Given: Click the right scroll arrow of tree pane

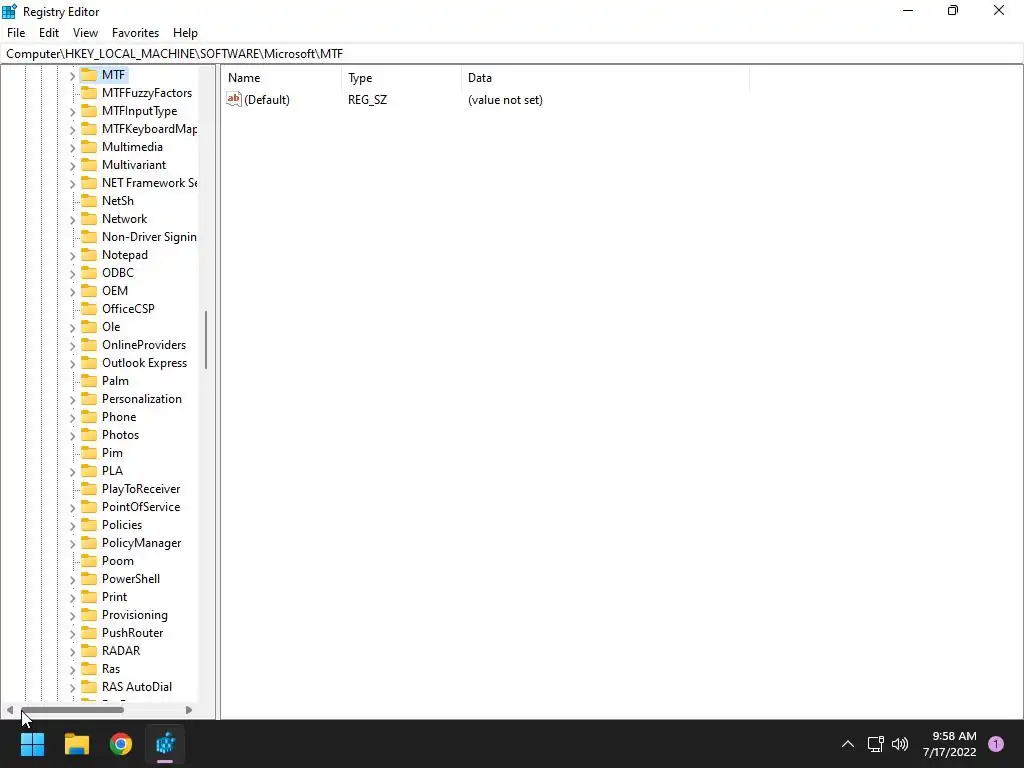Looking at the screenshot, I should [x=189, y=710].
